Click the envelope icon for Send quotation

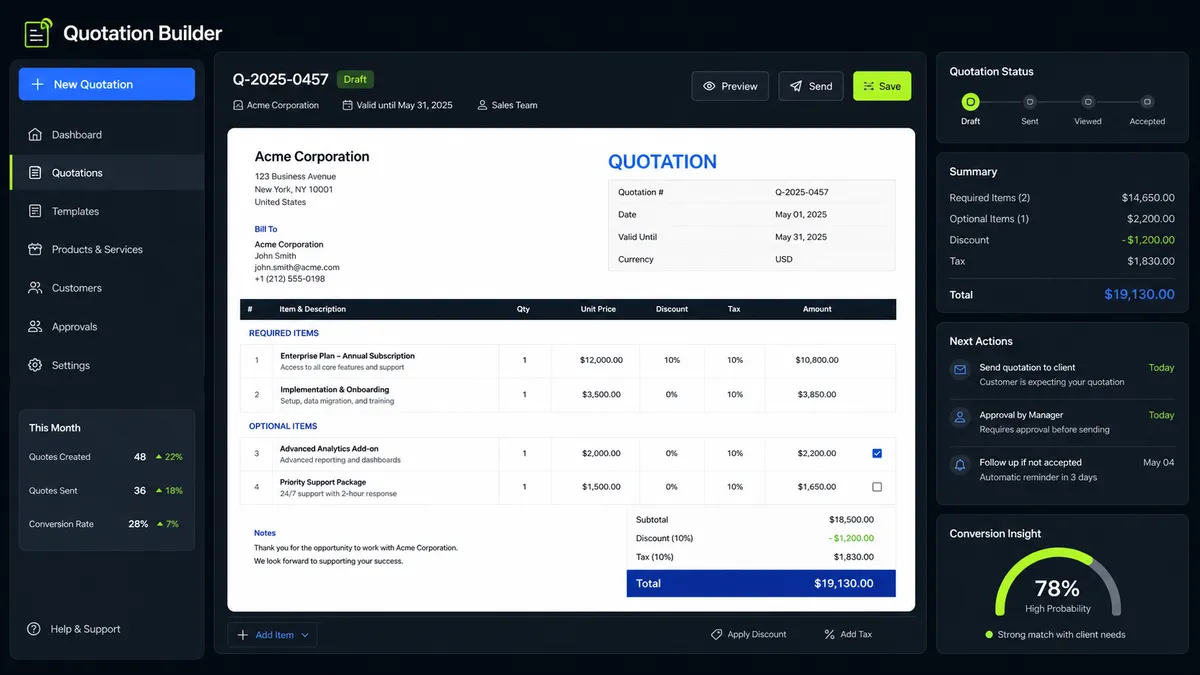point(960,370)
